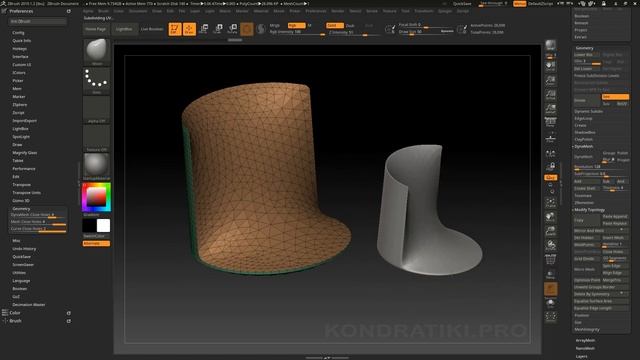
Task: Enable the Zsub sculpt mode
Action: tap(350, 26)
